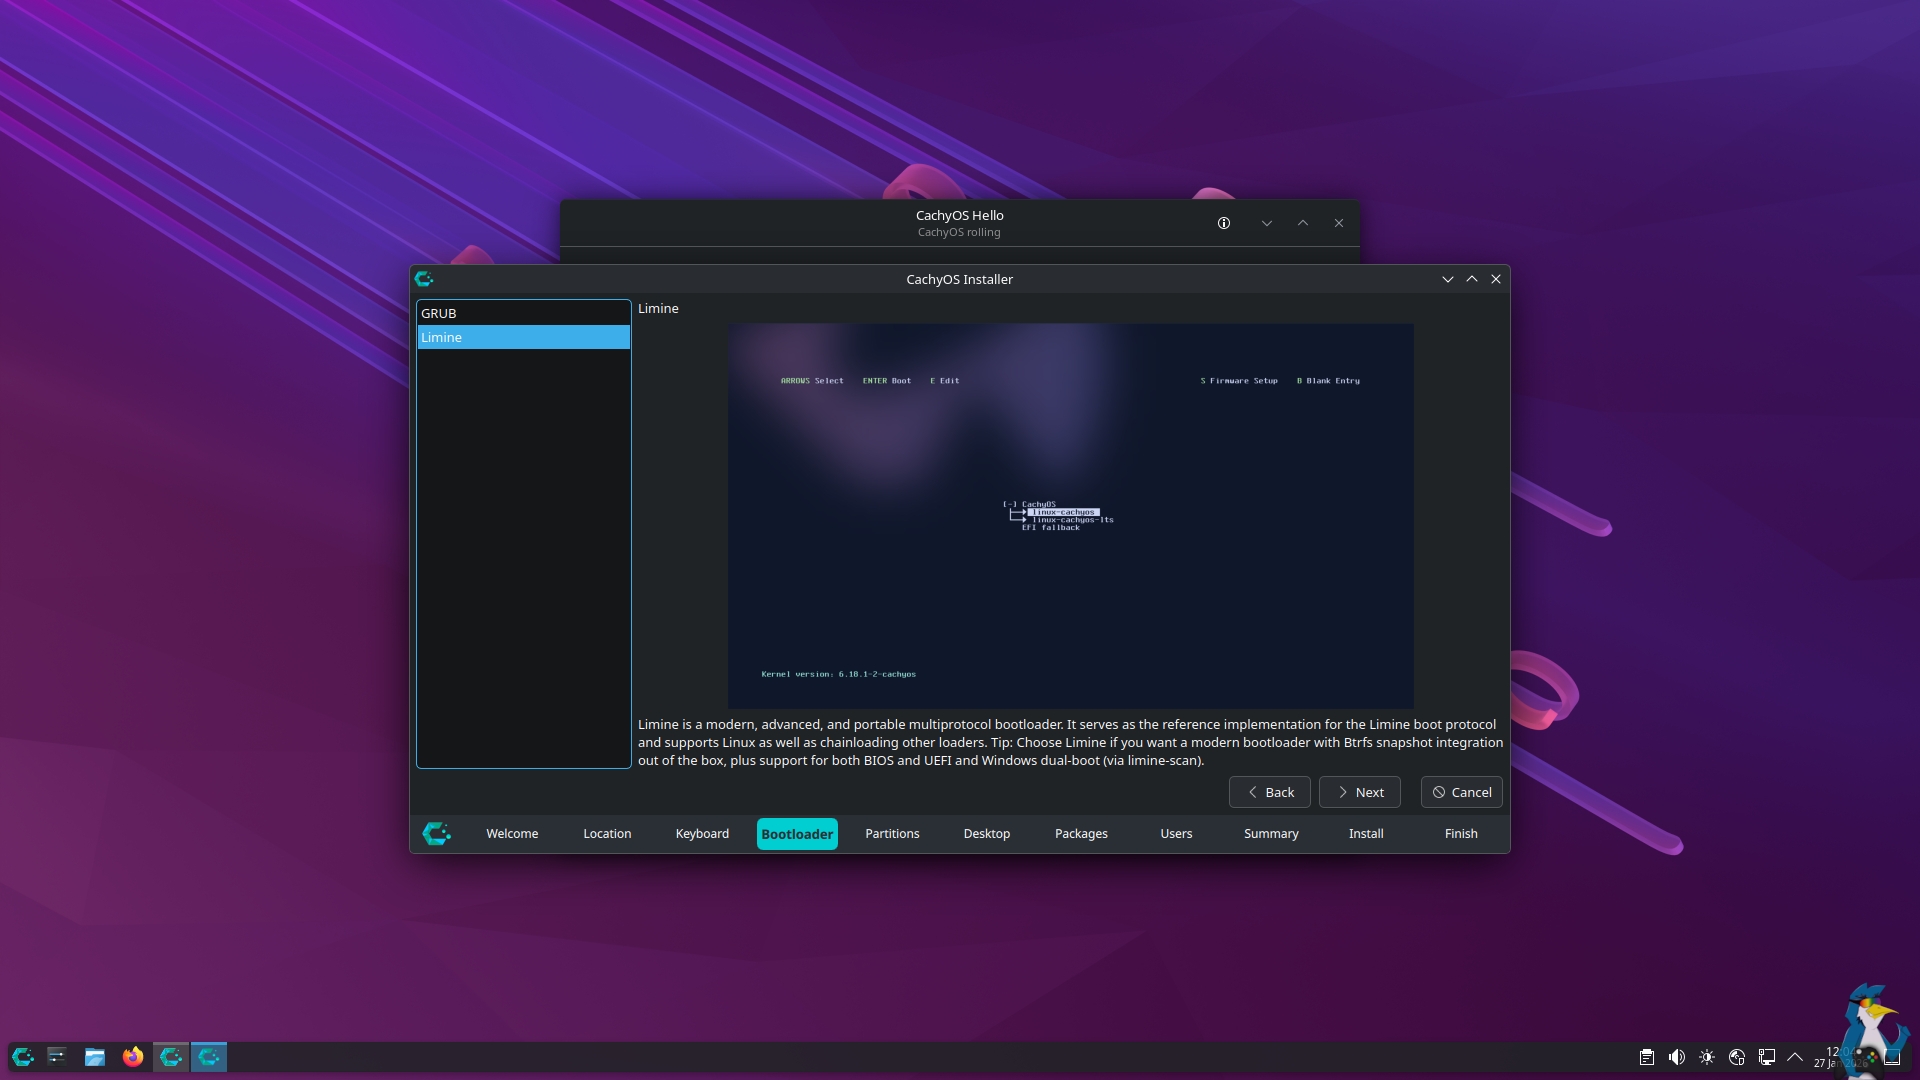Open the file manager taskbar icon
This screenshot has width=1920, height=1080.
[x=95, y=1057]
